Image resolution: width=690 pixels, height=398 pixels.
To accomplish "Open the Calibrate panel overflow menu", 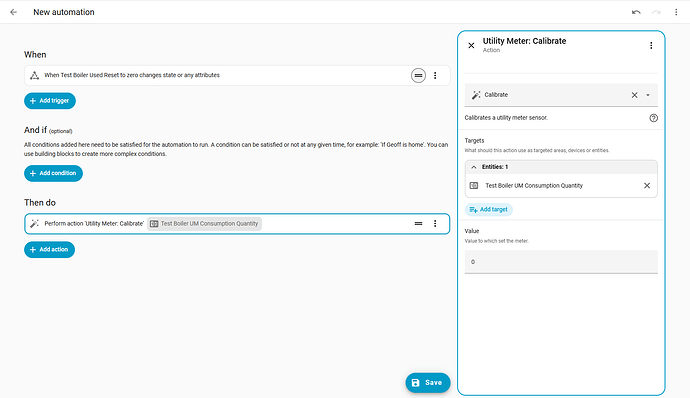I will (x=651, y=45).
